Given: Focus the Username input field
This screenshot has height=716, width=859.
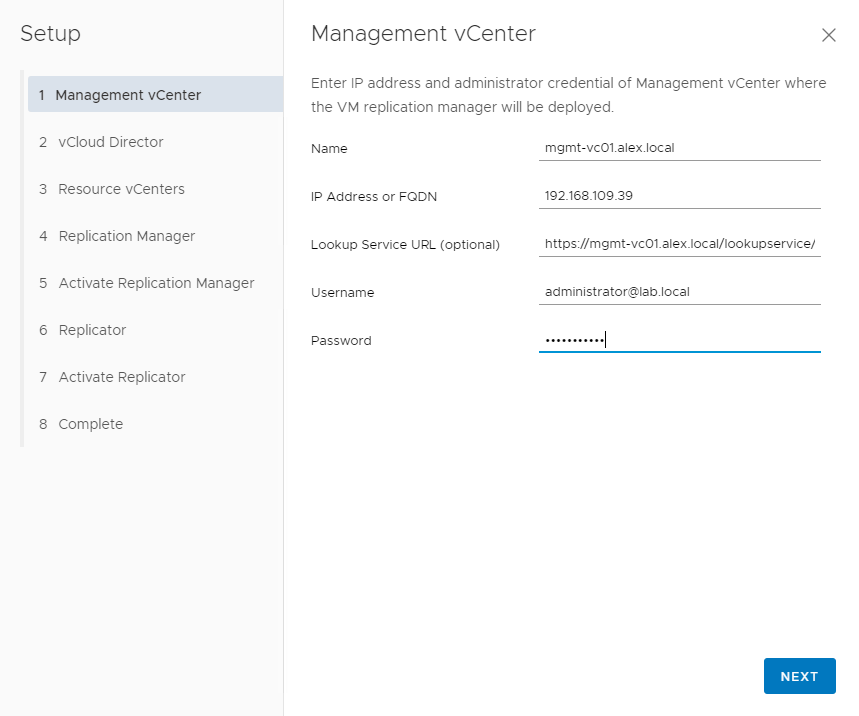Looking at the screenshot, I should click(679, 292).
